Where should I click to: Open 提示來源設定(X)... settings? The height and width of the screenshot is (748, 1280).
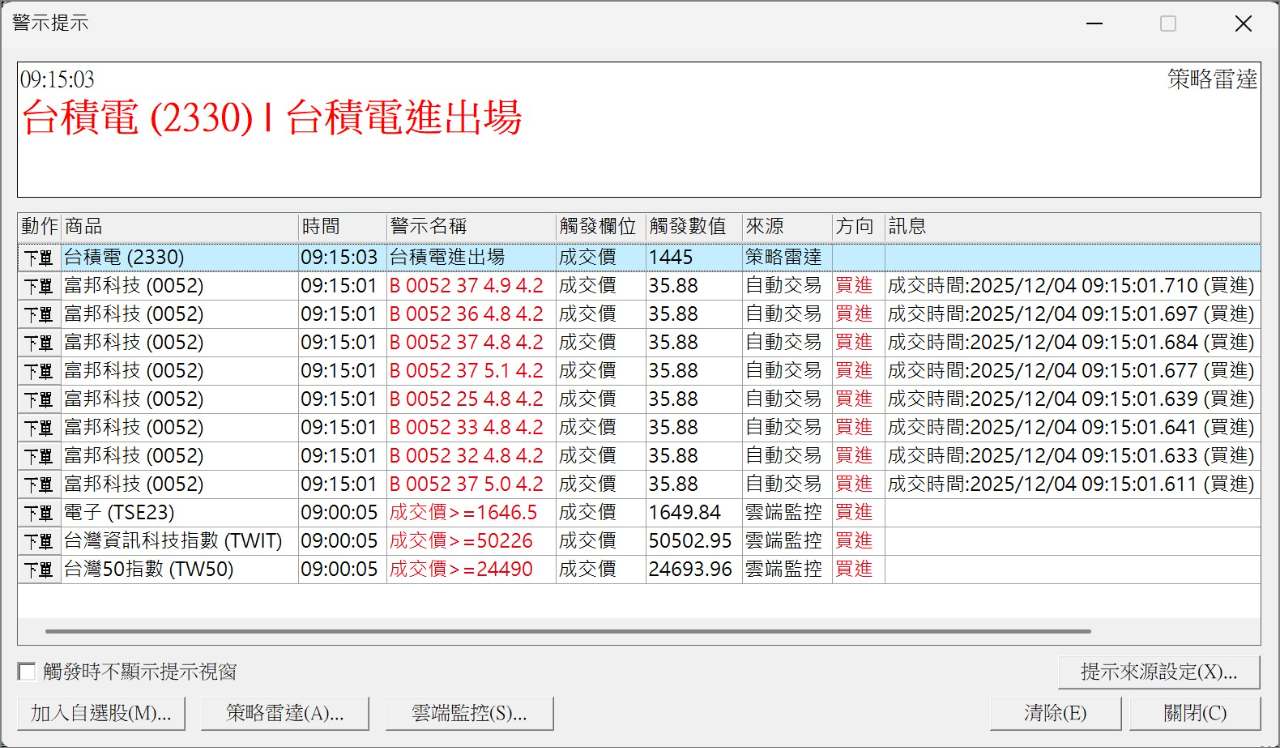[1158, 672]
